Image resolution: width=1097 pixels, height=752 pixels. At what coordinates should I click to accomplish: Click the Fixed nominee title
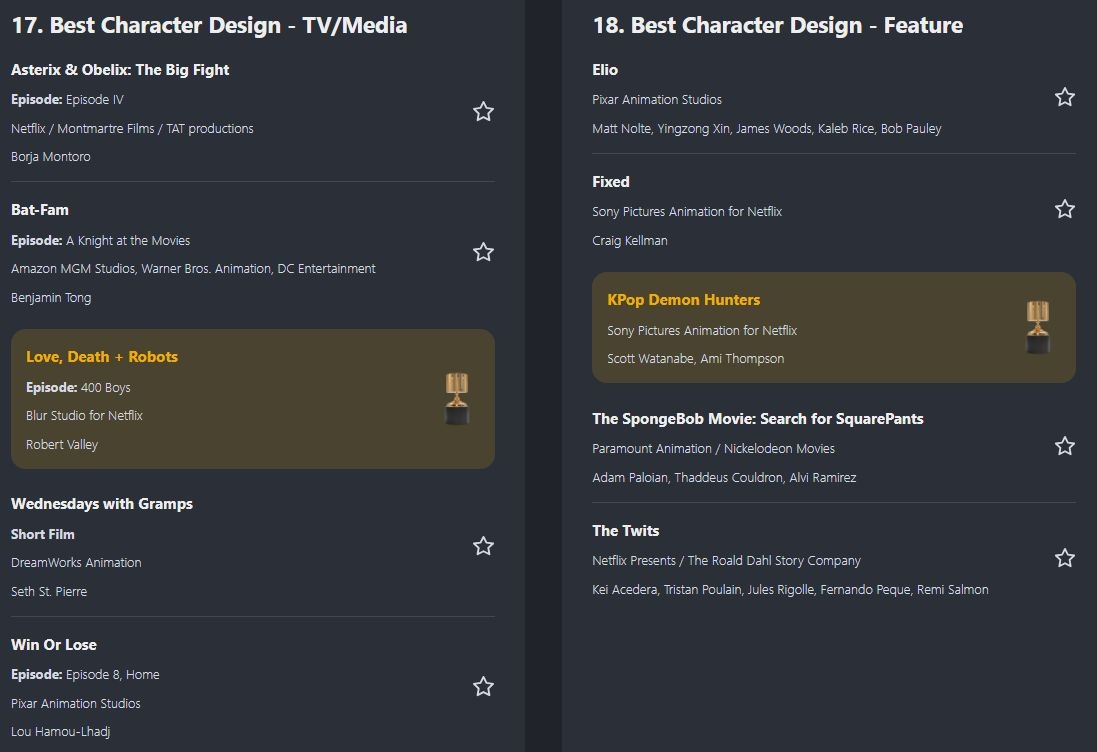610,182
